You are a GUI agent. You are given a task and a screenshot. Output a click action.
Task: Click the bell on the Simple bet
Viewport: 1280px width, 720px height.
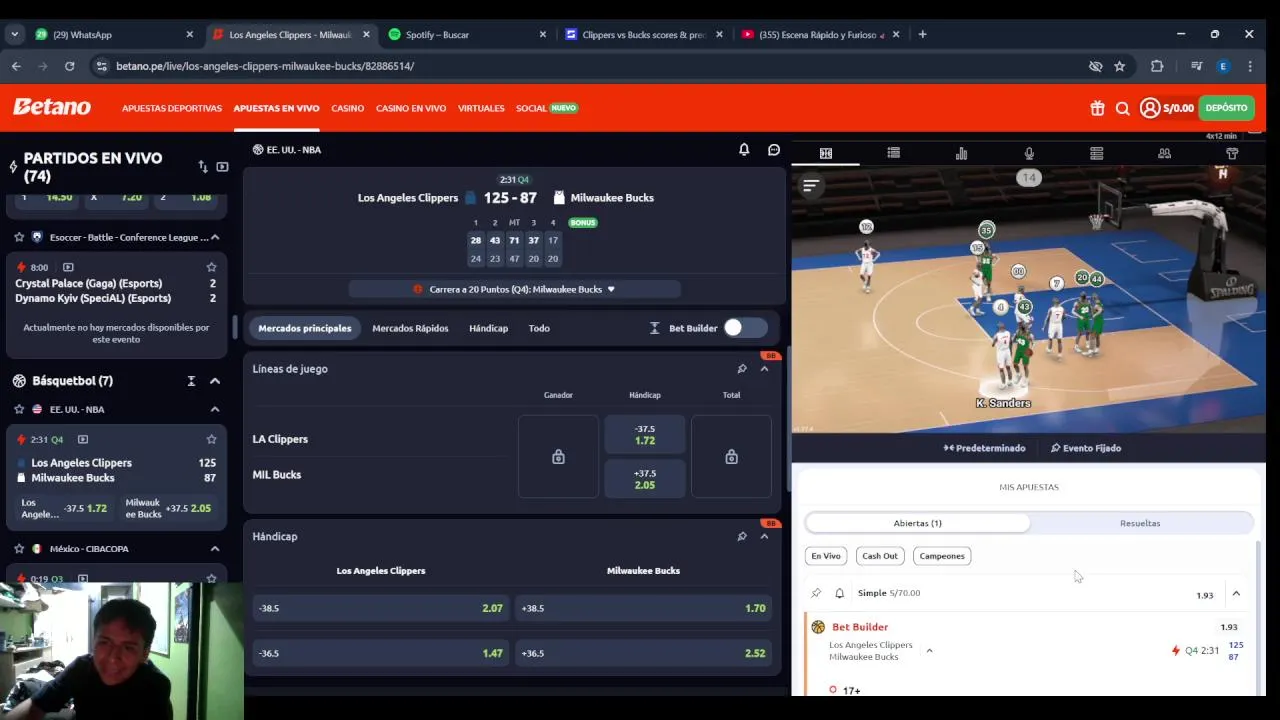tap(839, 593)
